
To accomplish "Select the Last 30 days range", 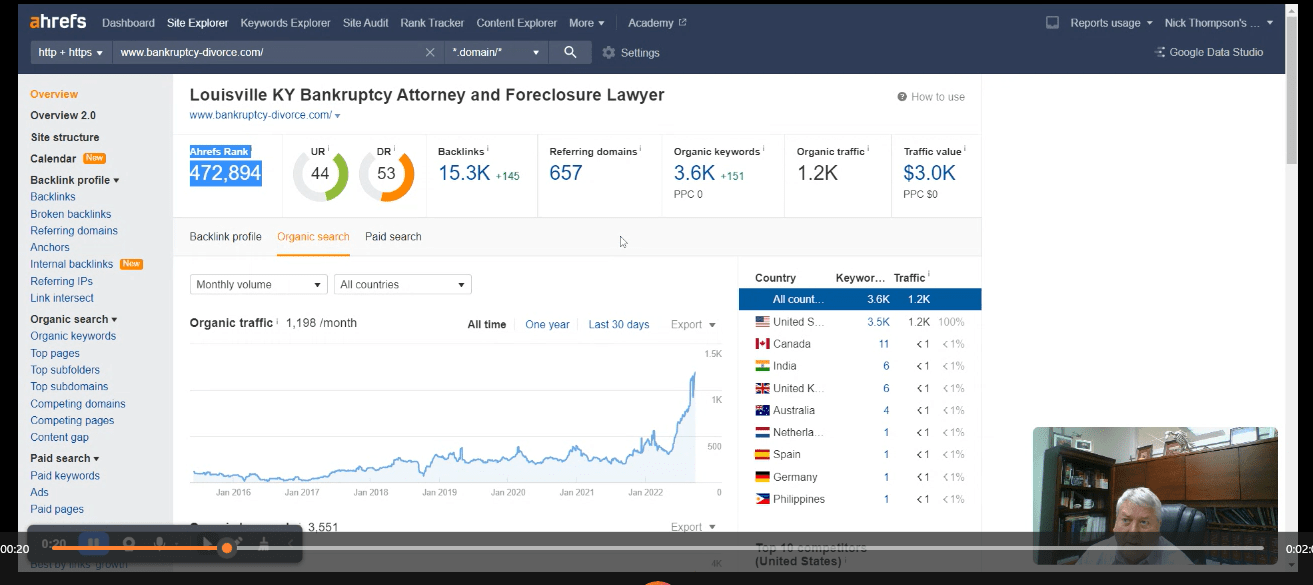I will (619, 324).
